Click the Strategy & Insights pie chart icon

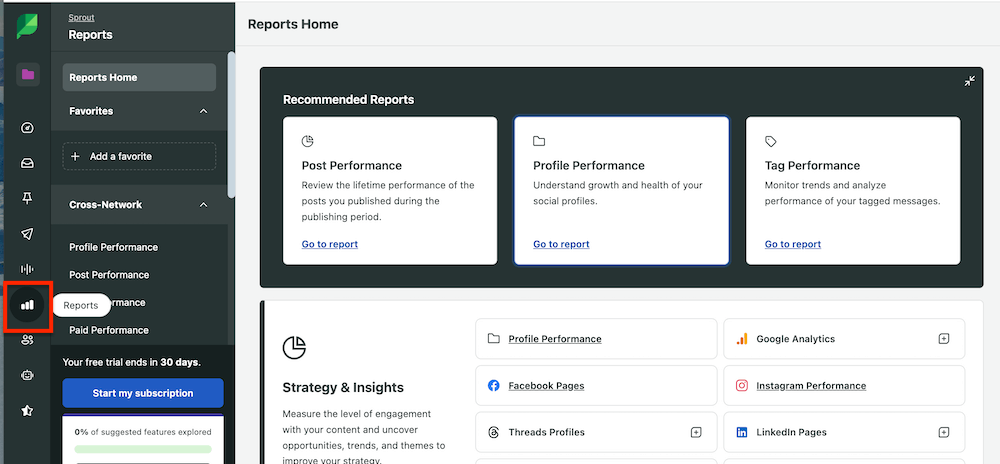[294, 348]
